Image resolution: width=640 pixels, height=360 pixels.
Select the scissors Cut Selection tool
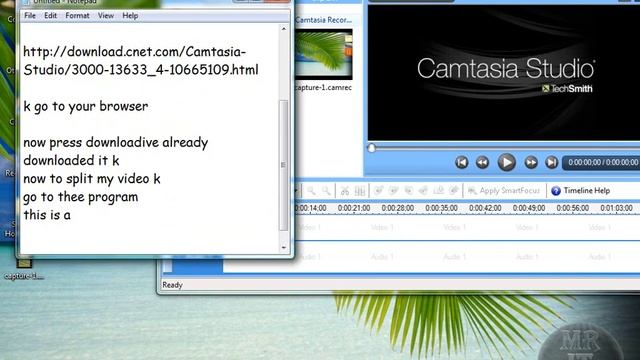tap(345, 191)
